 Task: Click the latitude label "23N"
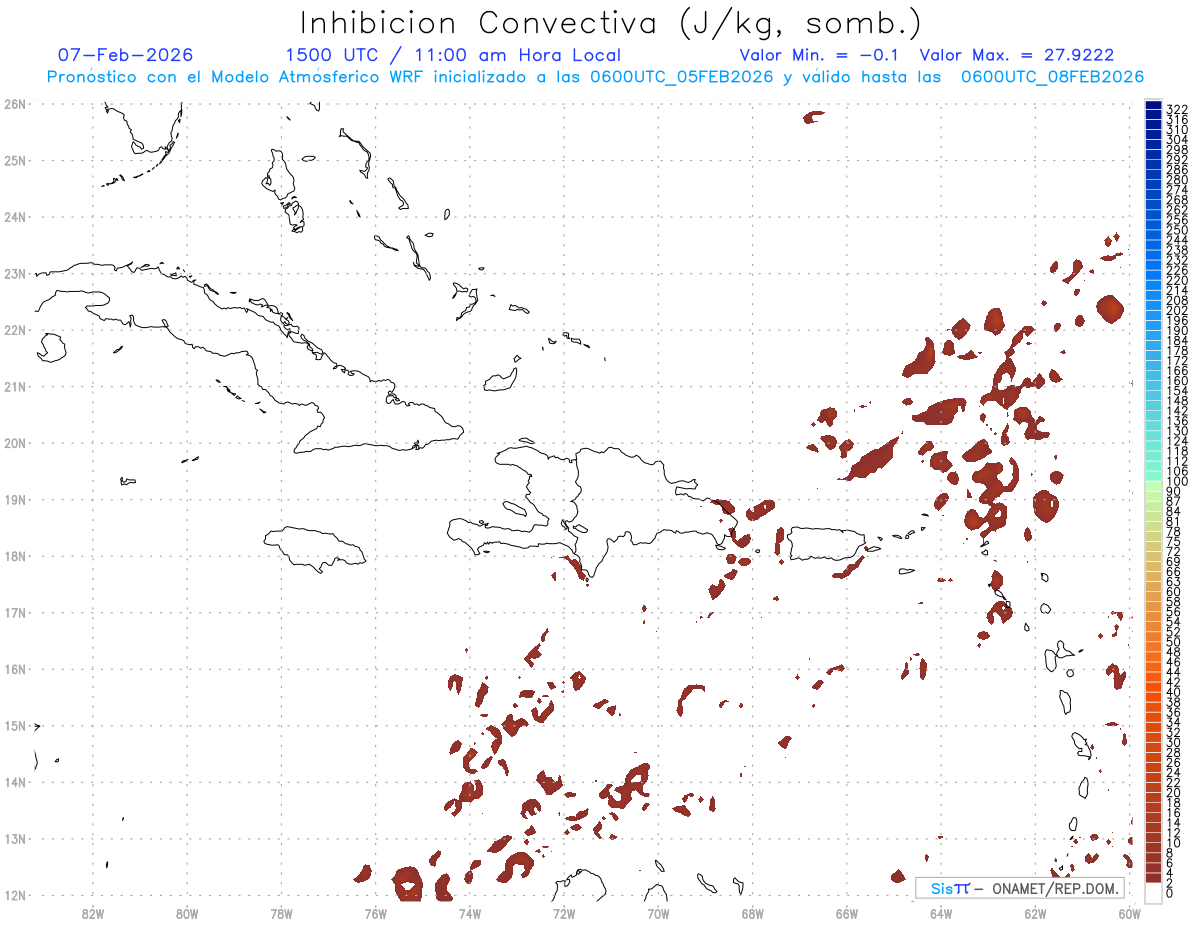pyautogui.click(x=14, y=273)
